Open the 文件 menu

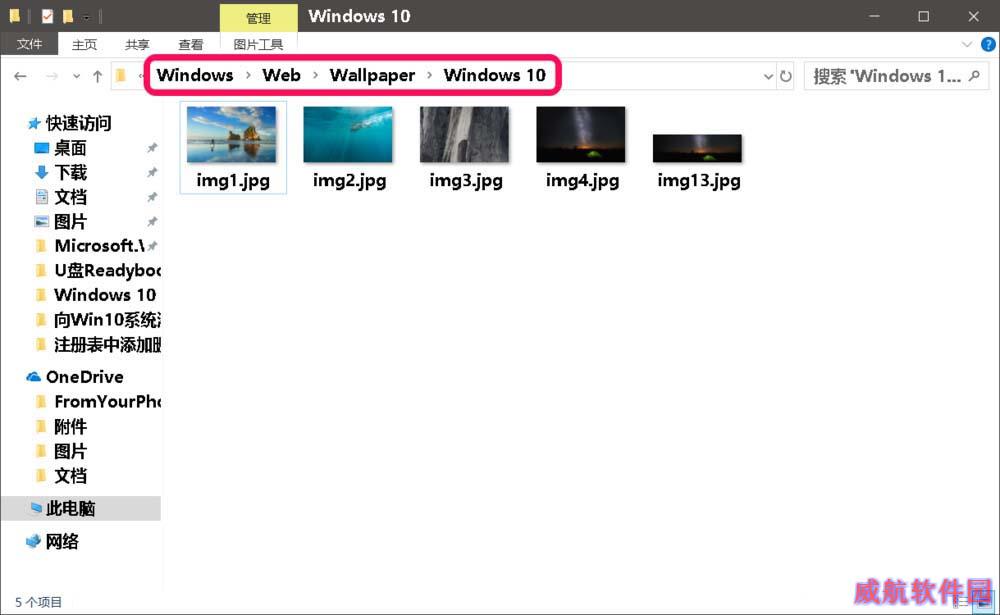pyautogui.click(x=29, y=44)
